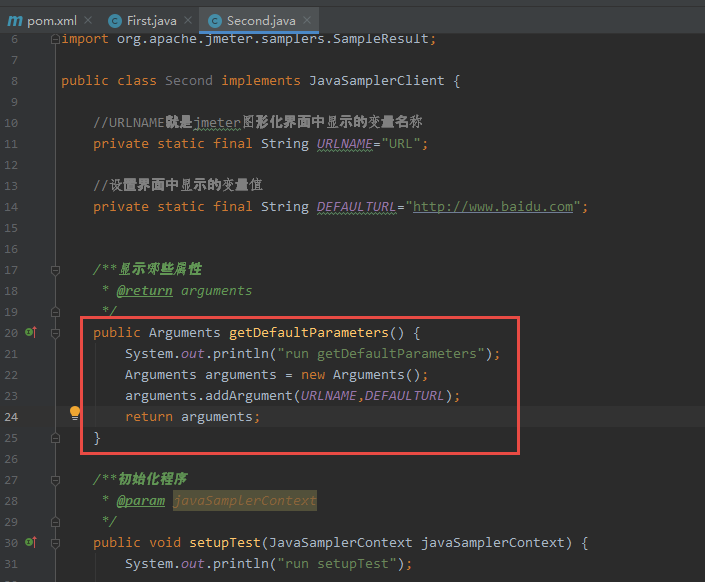
Task: Click line number 24 in the gutter
Action: [11, 416]
